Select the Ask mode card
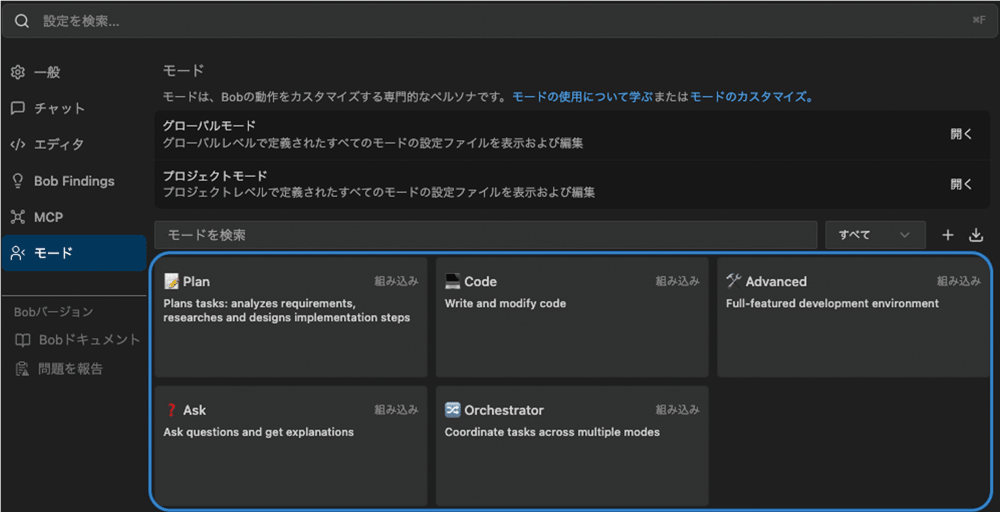The width and height of the screenshot is (1000, 512). coord(291,446)
